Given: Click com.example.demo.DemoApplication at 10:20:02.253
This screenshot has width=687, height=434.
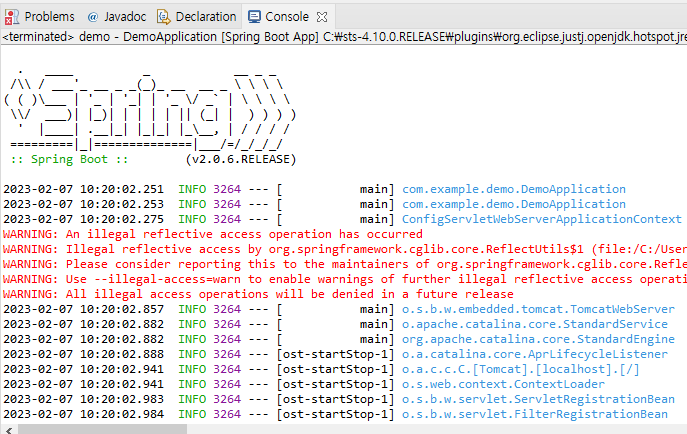Looking at the screenshot, I should pyautogui.click(x=514, y=204).
